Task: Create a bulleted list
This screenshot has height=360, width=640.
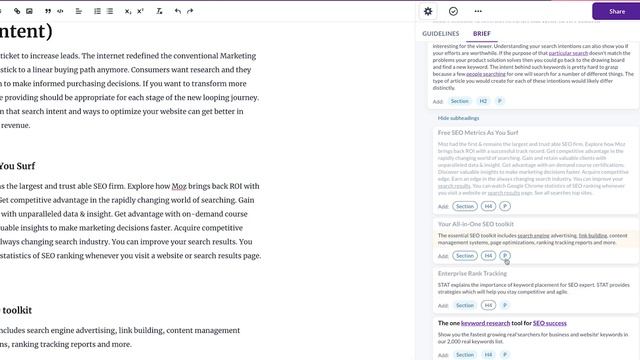Action: [110, 11]
